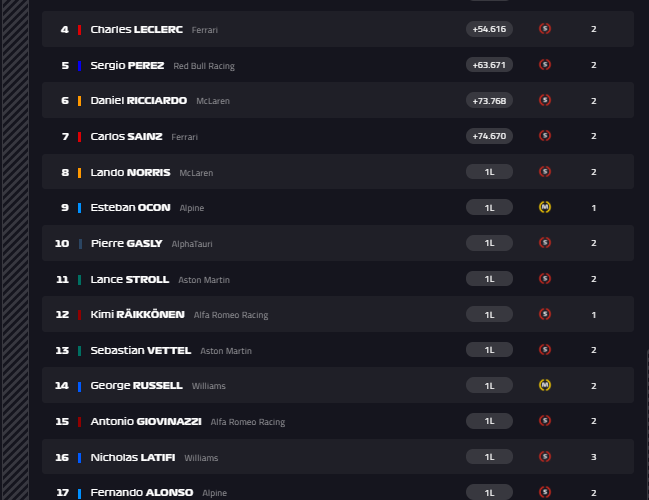Click the soft tyre icon for Lando Norris
649x500 pixels.
pyautogui.click(x=545, y=171)
